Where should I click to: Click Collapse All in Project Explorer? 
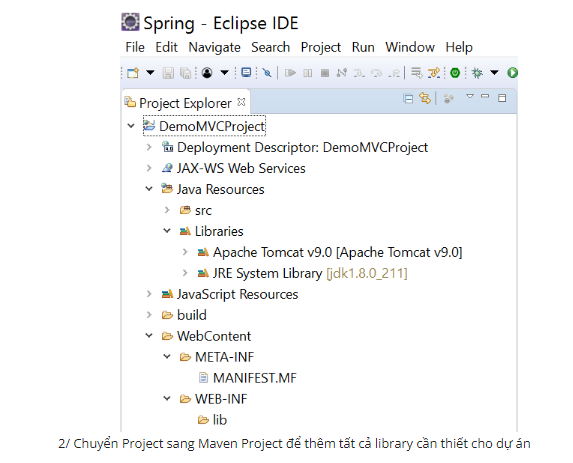point(408,99)
